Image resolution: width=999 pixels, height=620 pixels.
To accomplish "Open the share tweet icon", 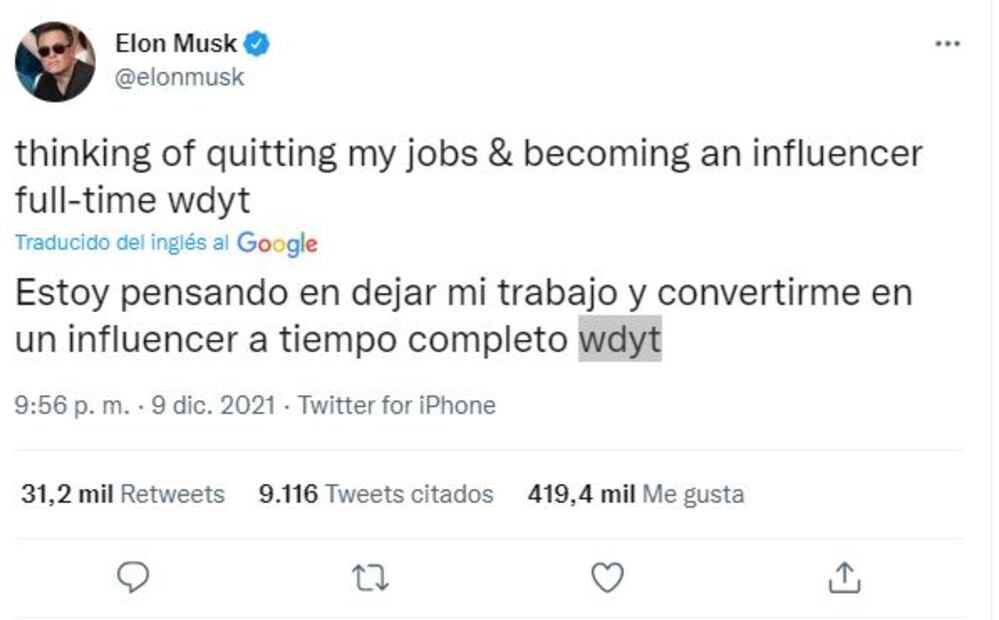I will coord(844,576).
